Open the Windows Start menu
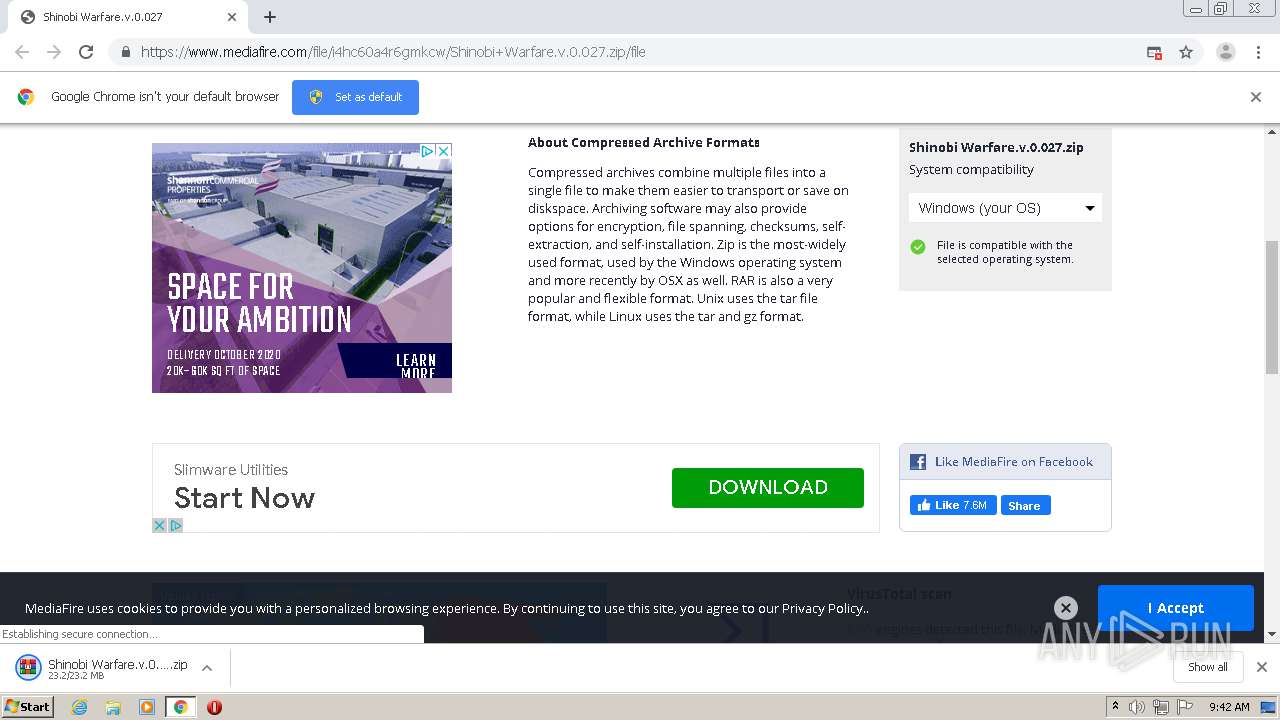The width and height of the screenshot is (1280, 720). tap(27, 706)
